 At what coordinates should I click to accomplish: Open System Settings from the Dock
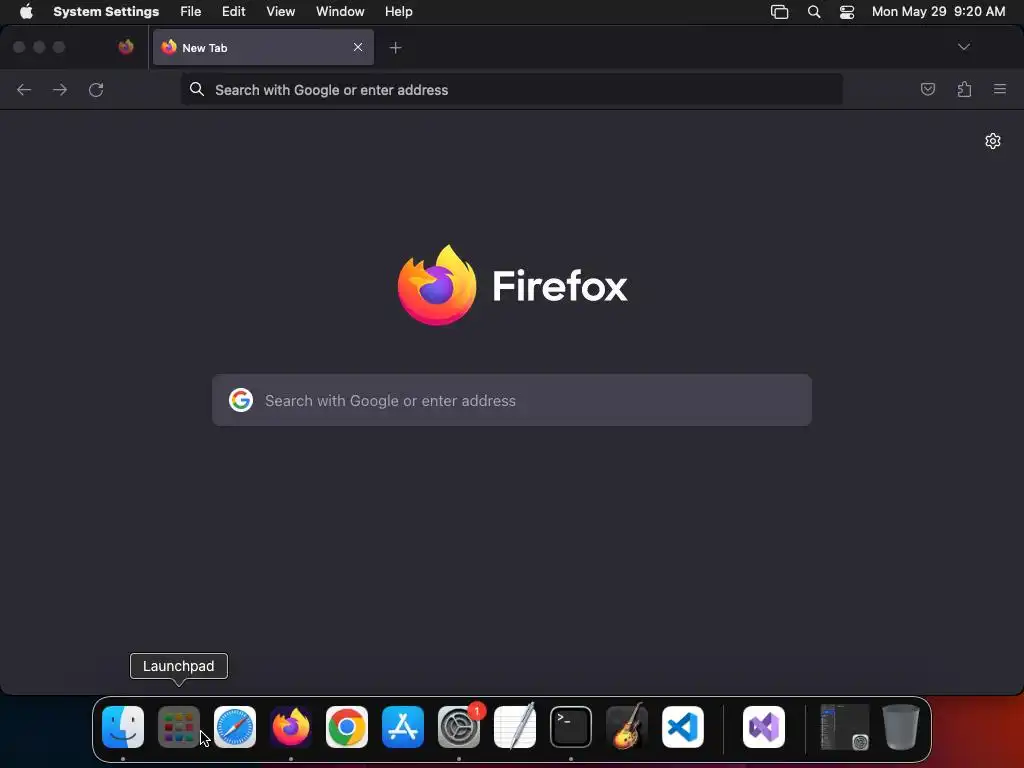coord(459,726)
